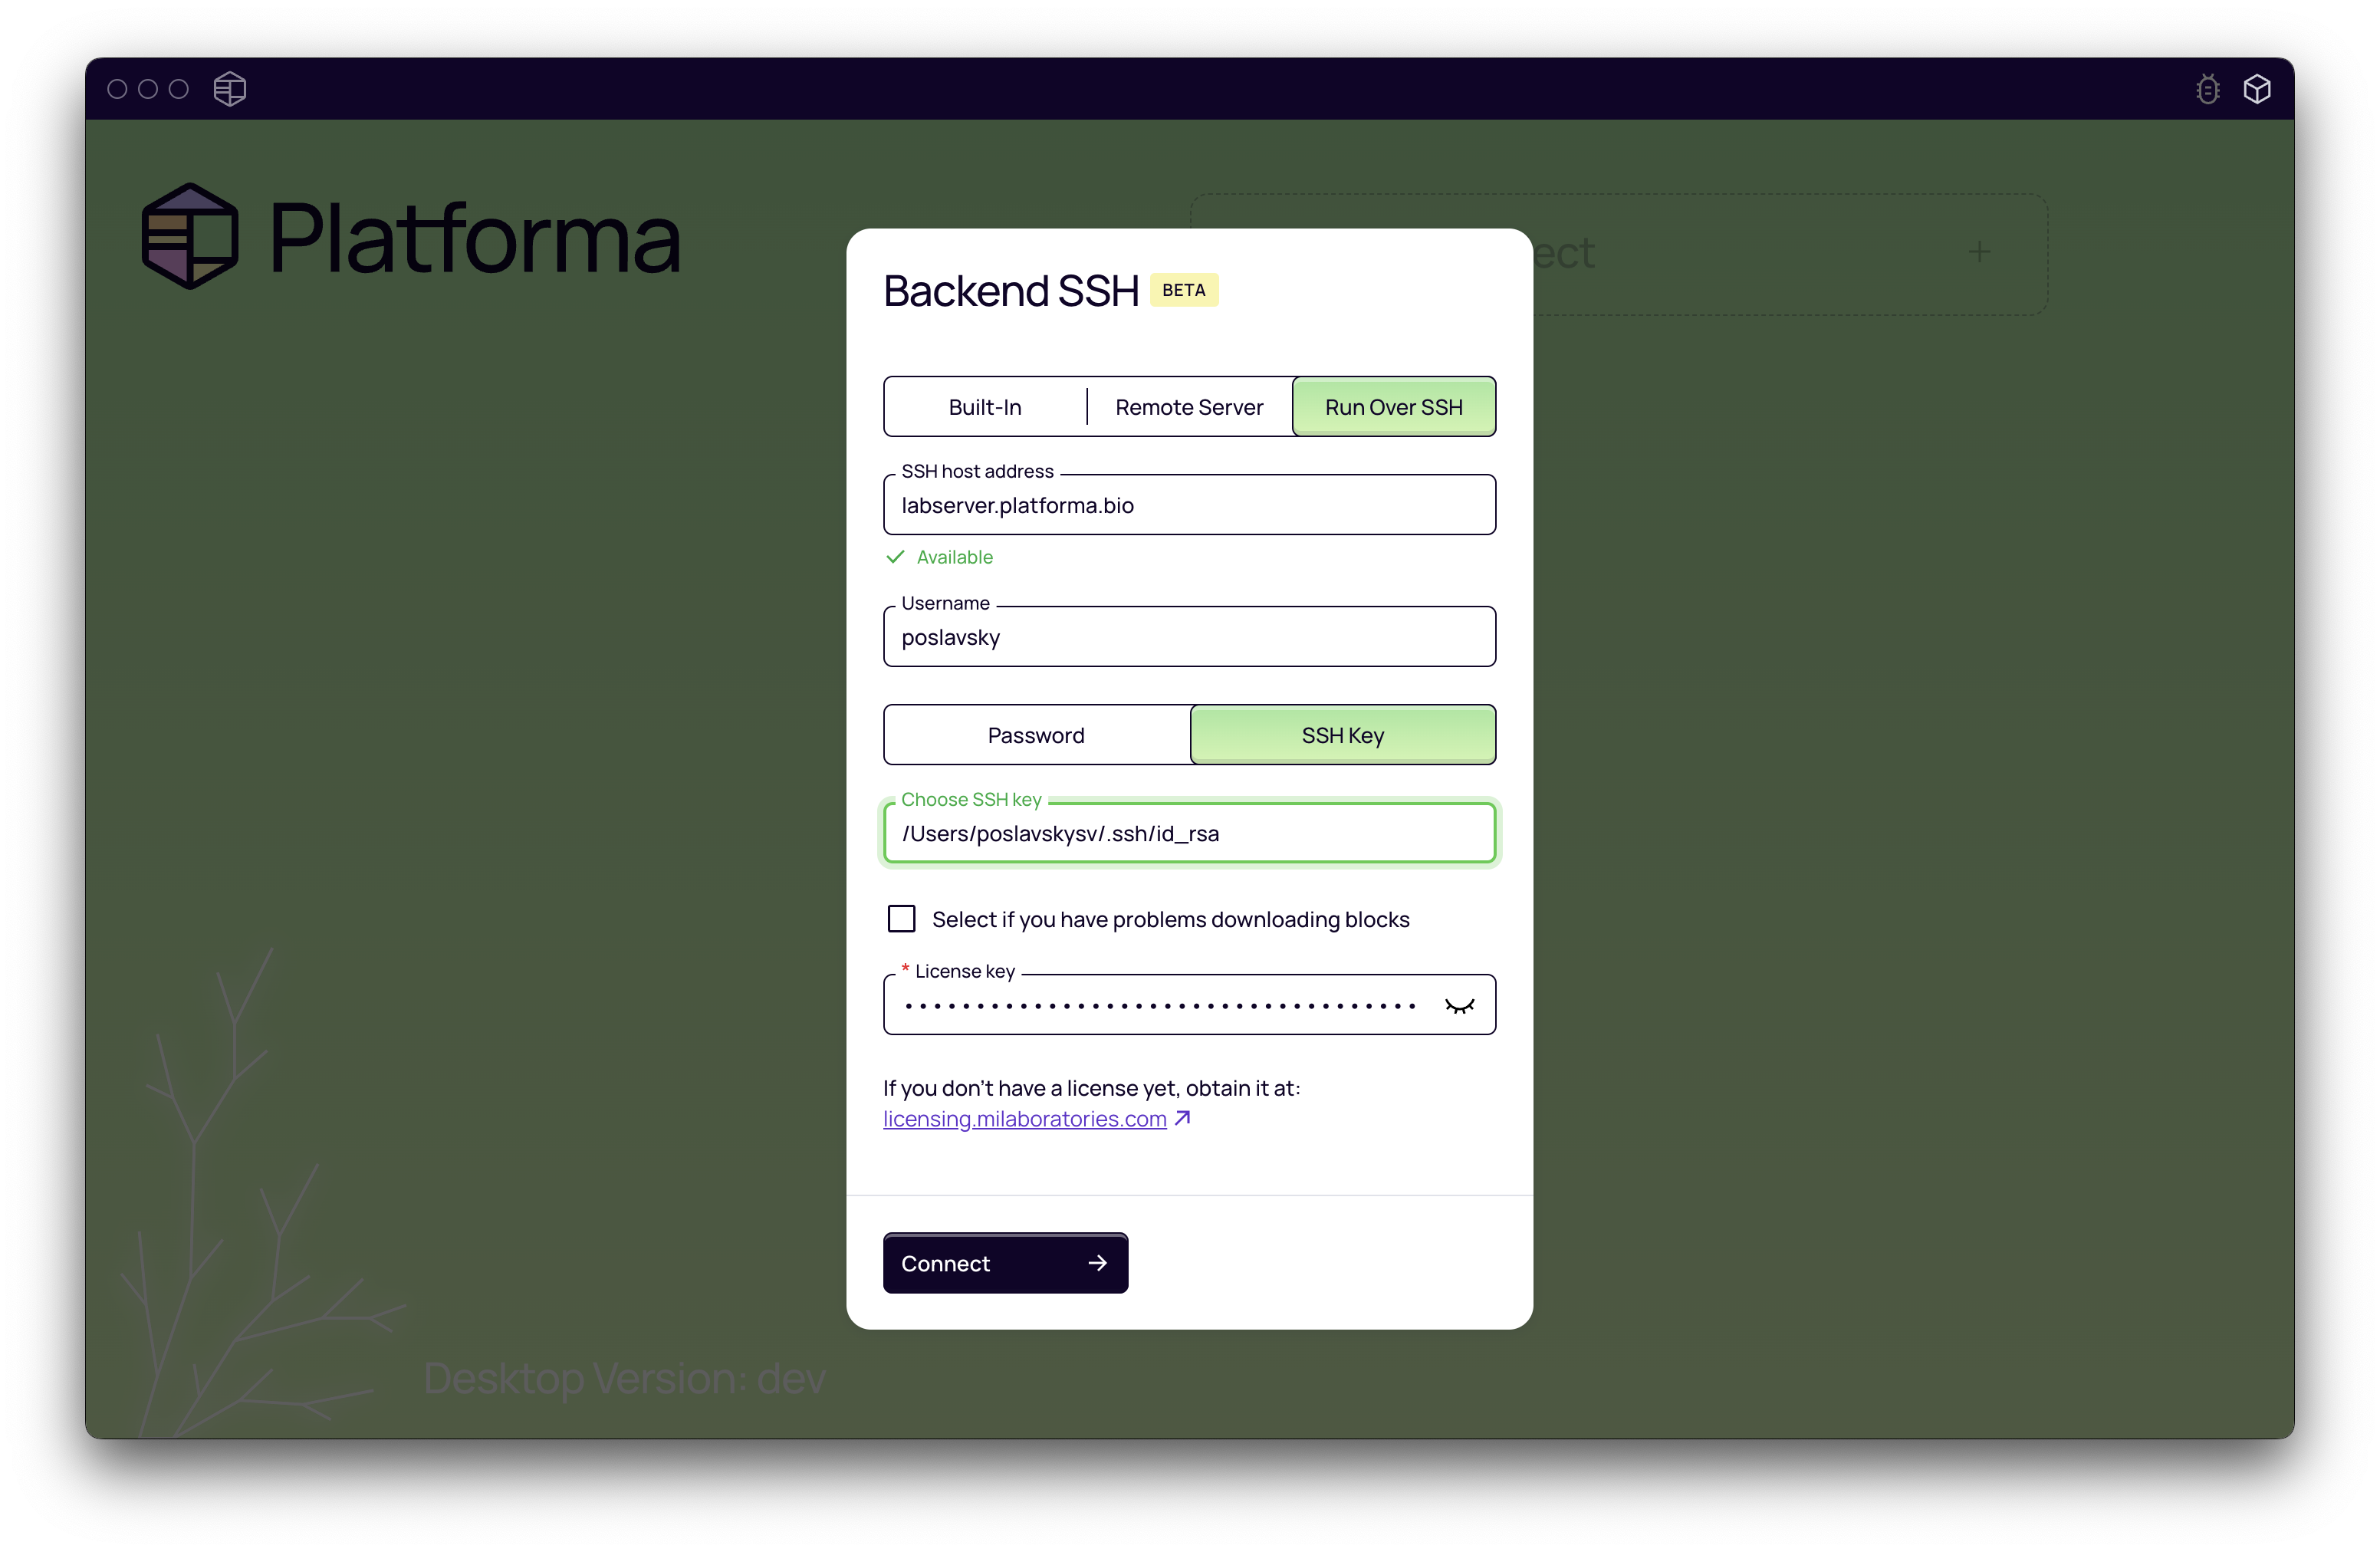Reveal the license key with eye icon
Image resolution: width=2380 pixels, height=1552 pixels.
[x=1459, y=1005]
